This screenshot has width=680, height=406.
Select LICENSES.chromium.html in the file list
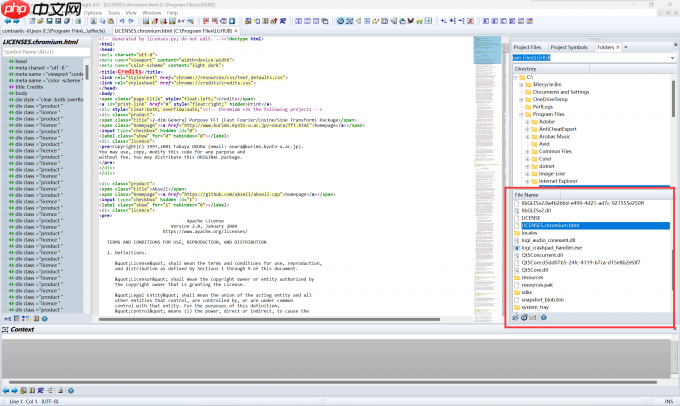coord(553,225)
